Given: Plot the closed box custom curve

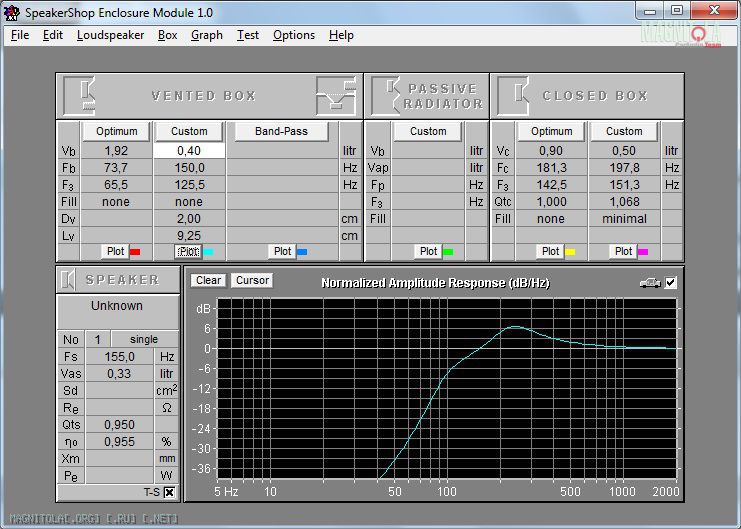Looking at the screenshot, I should [x=623, y=251].
